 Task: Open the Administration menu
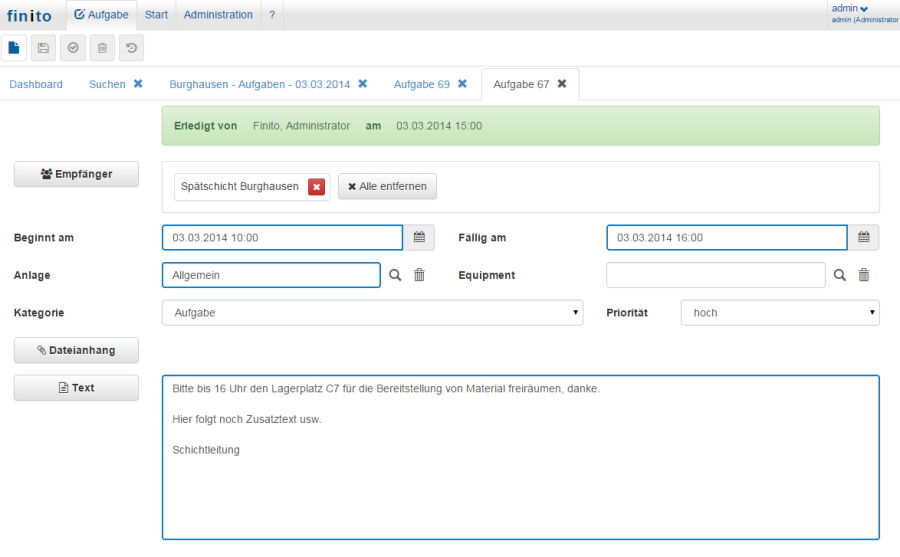[218, 15]
